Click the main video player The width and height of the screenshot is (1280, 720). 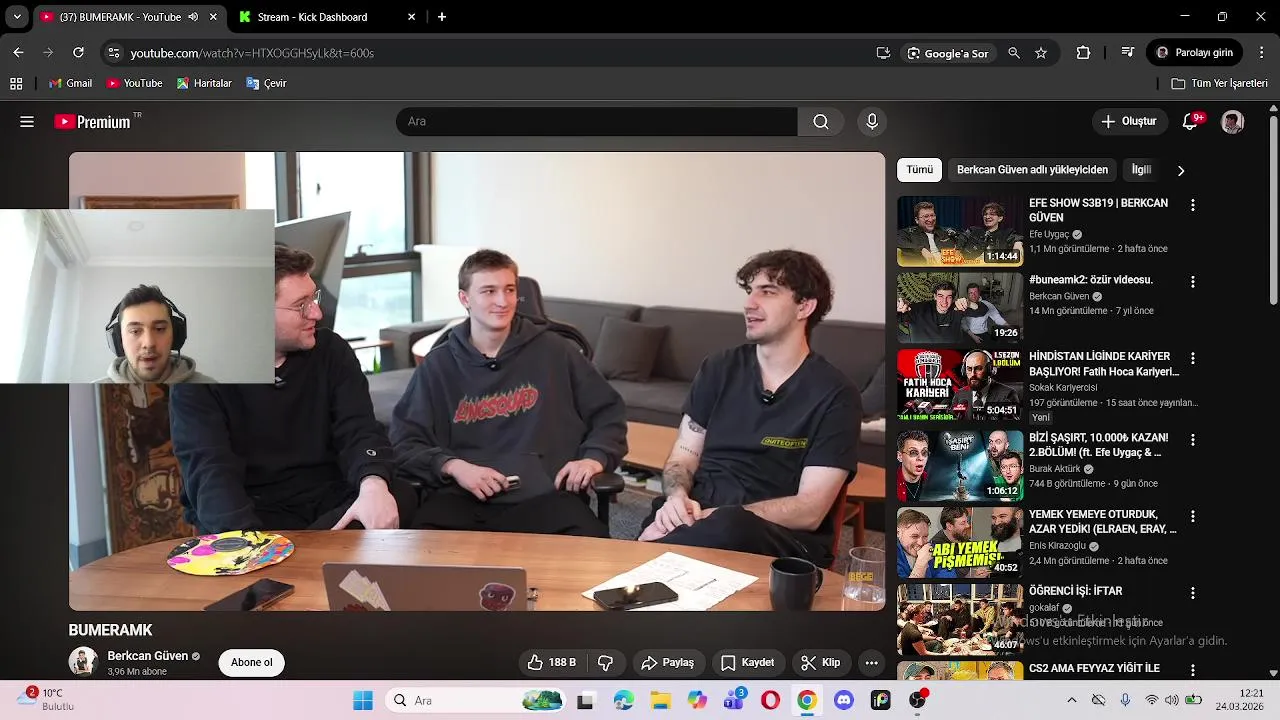(477, 381)
